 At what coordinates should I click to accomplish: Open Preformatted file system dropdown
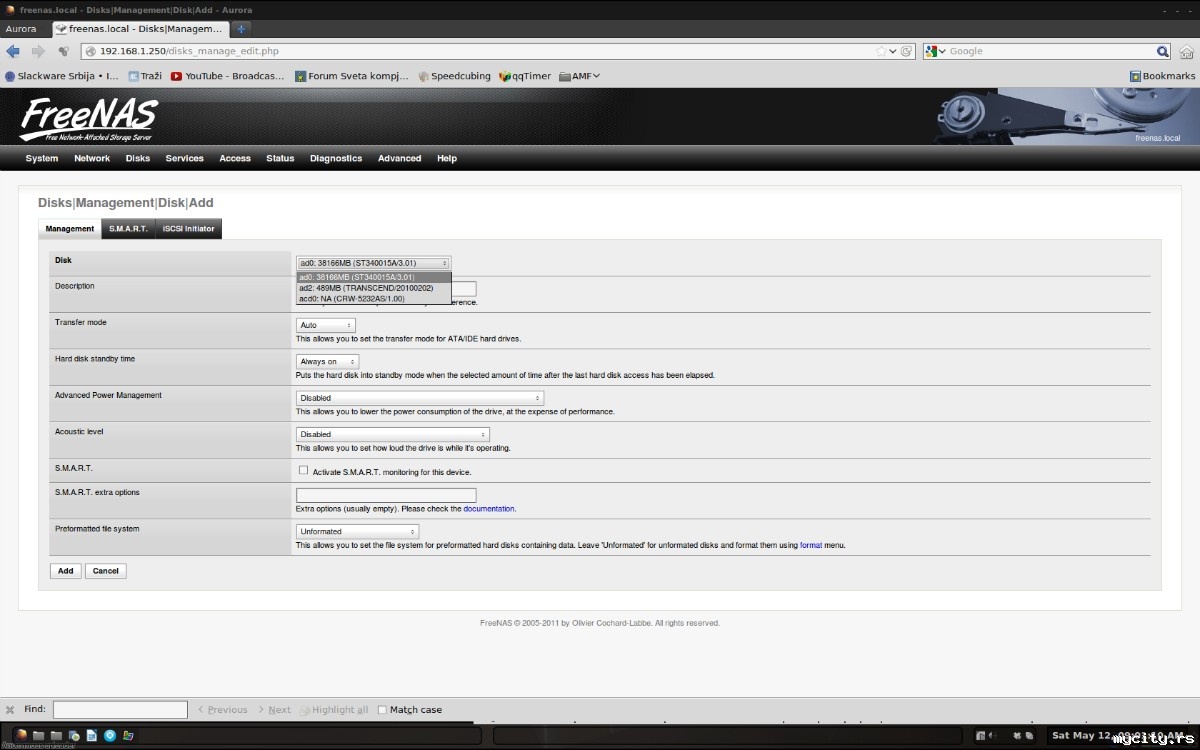pos(357,531)
